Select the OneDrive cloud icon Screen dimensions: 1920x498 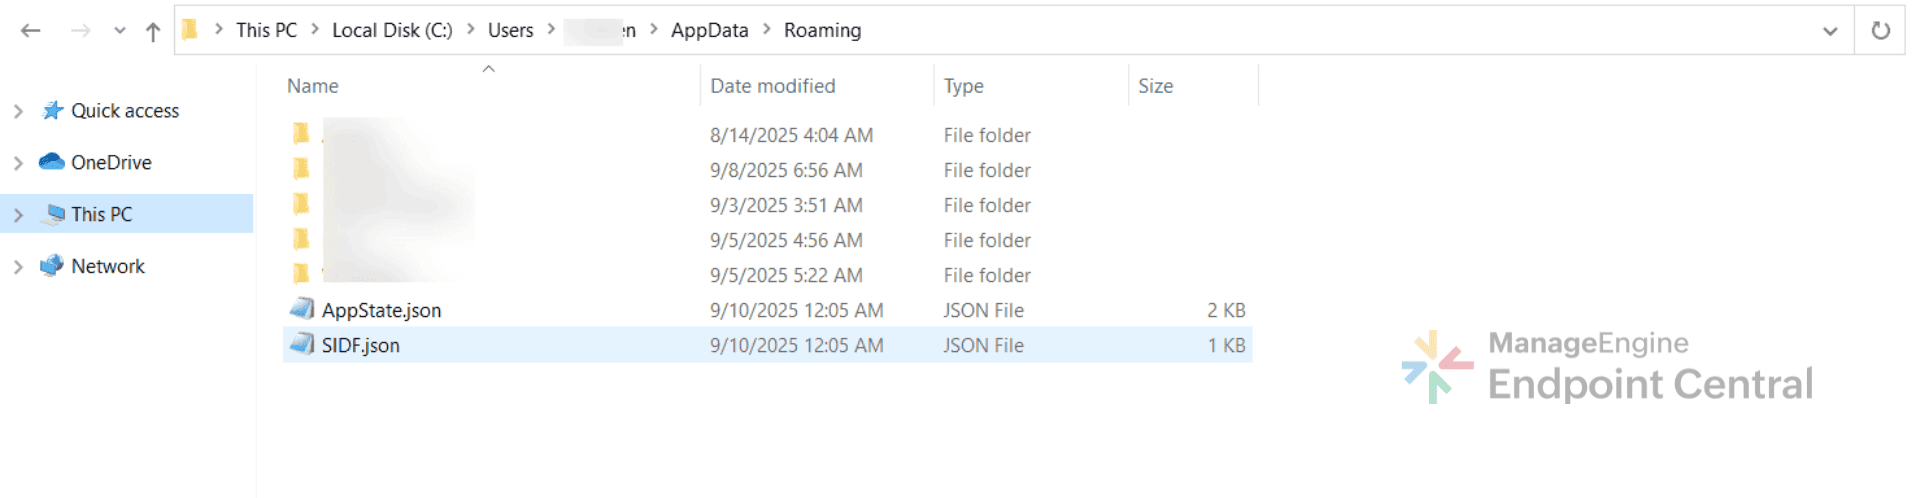(52, 162)
